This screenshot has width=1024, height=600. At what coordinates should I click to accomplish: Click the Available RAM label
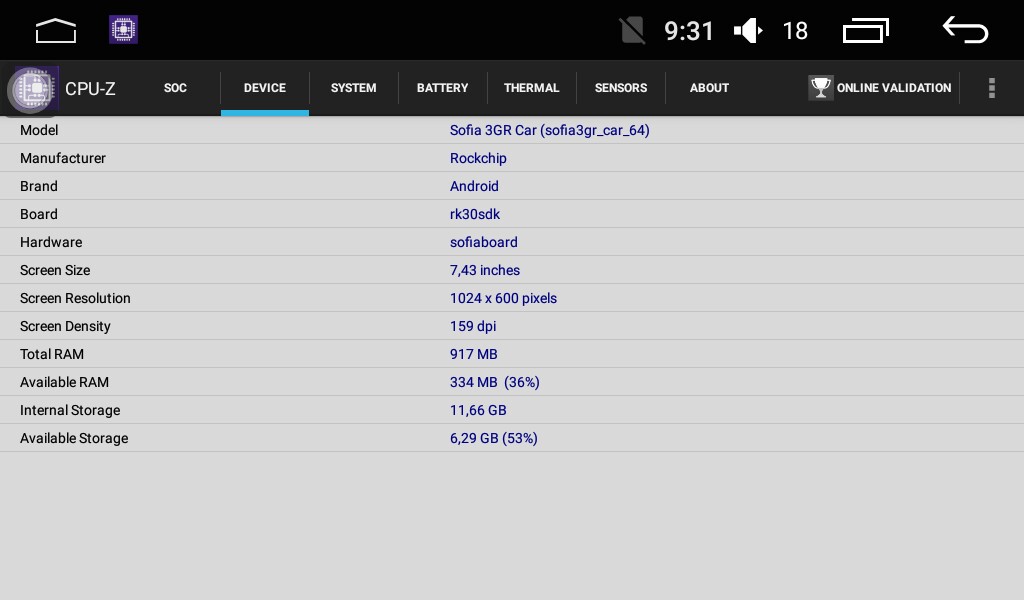[64, 382]
